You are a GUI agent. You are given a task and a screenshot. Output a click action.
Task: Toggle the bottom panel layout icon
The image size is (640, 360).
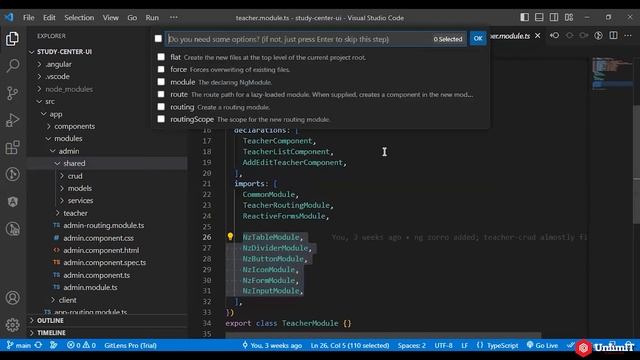(539, 18)
